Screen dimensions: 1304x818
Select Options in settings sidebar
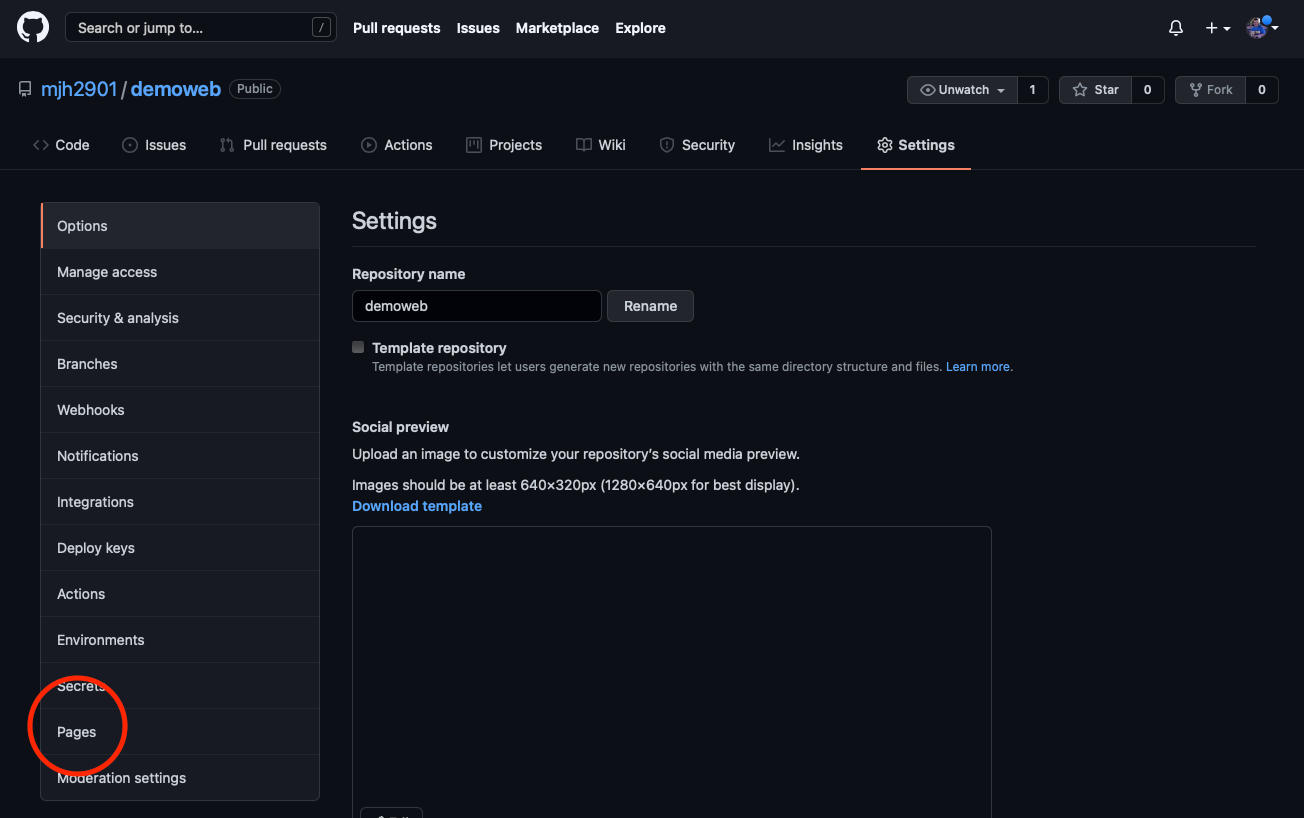180,226
